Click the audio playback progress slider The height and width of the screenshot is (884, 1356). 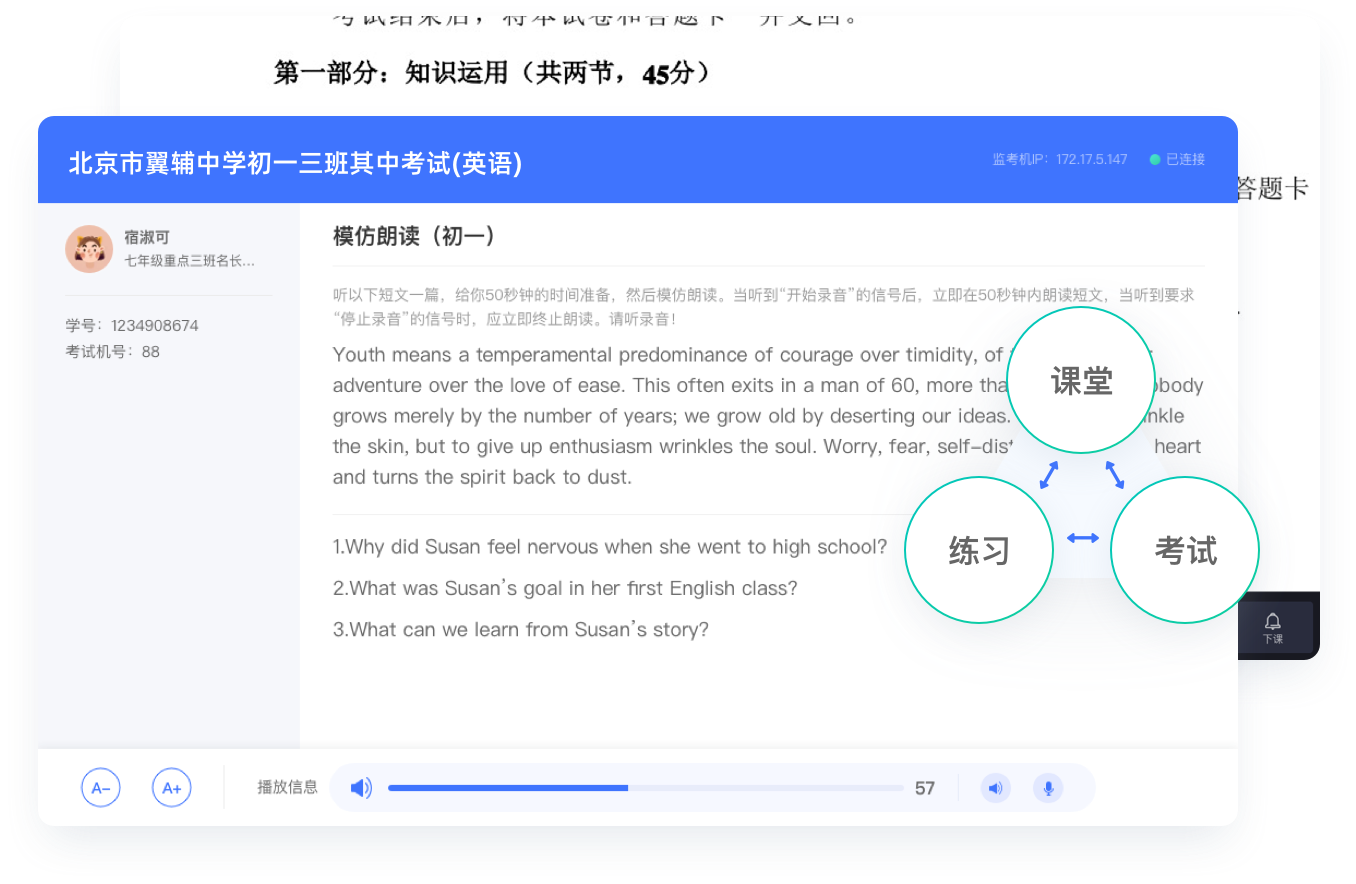(645, 788)
